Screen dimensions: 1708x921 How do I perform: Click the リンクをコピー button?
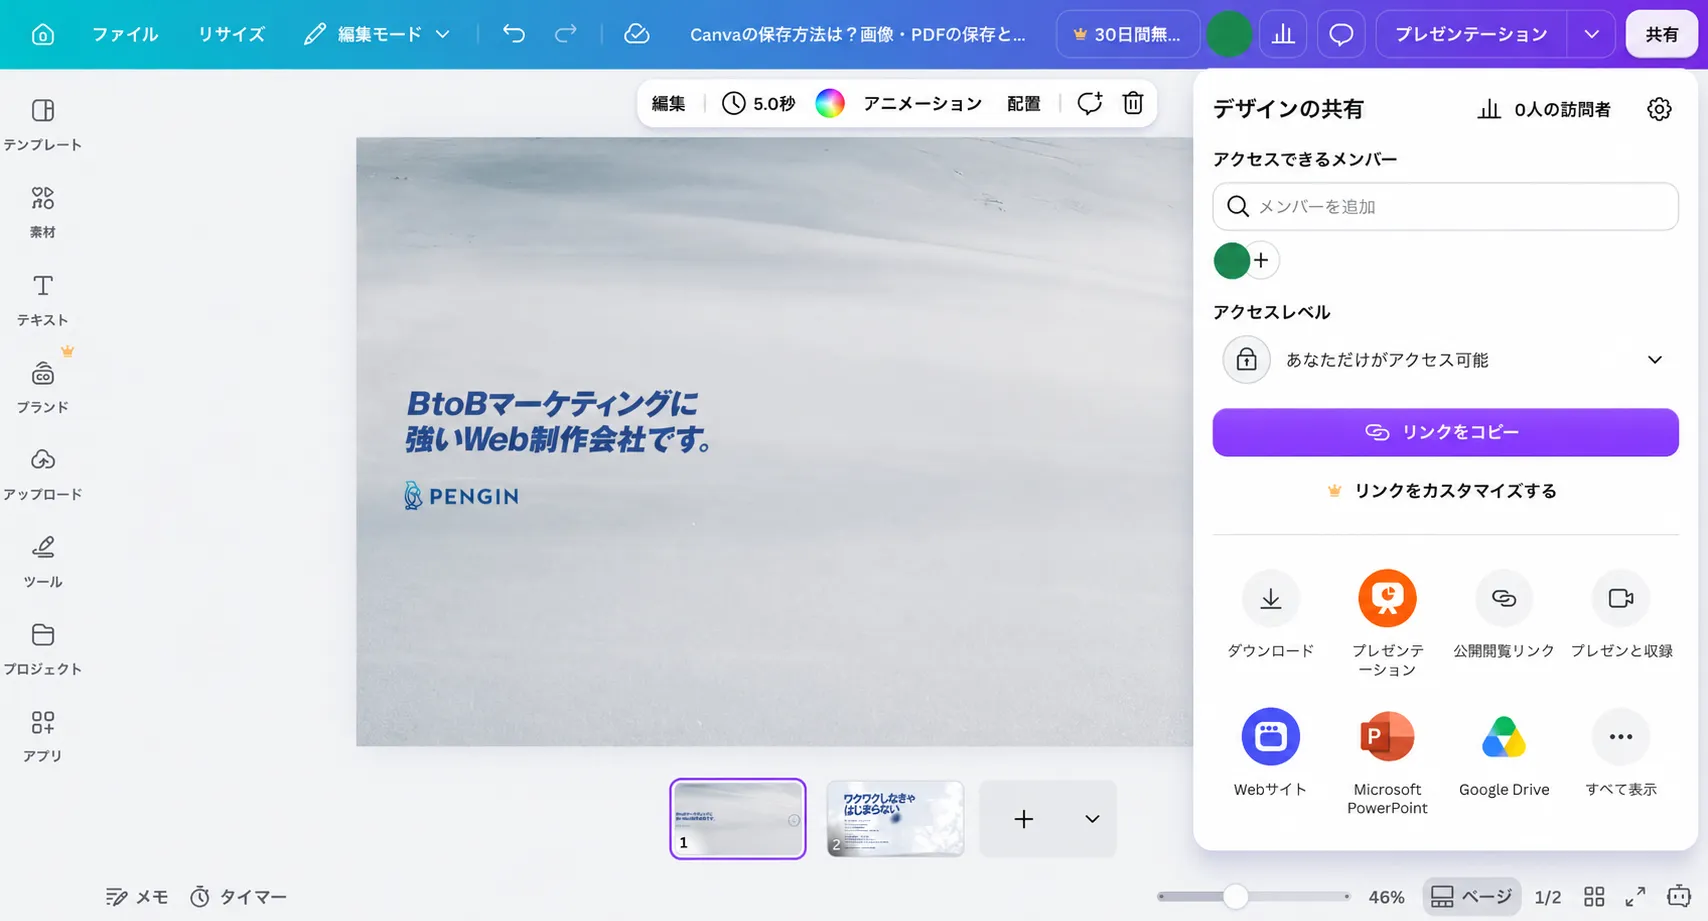tap(1445, 432)
